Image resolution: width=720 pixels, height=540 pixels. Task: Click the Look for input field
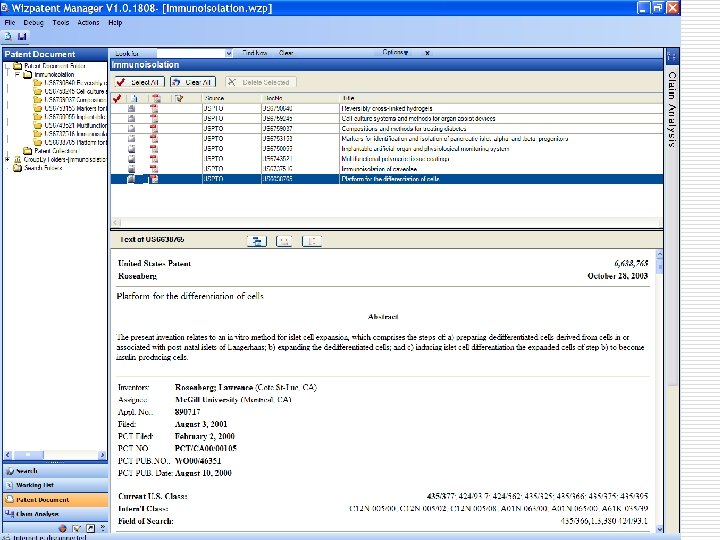[x=191, y=53]
